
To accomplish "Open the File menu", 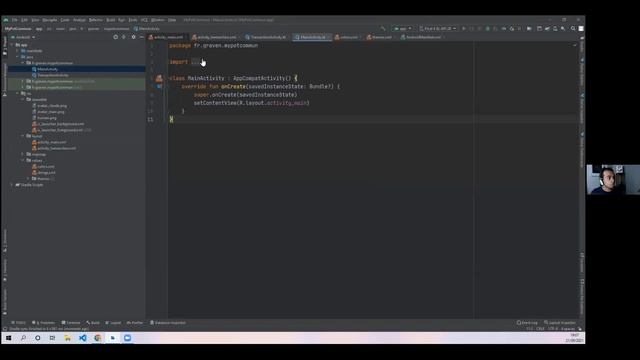I will click(x=15, y=20).
